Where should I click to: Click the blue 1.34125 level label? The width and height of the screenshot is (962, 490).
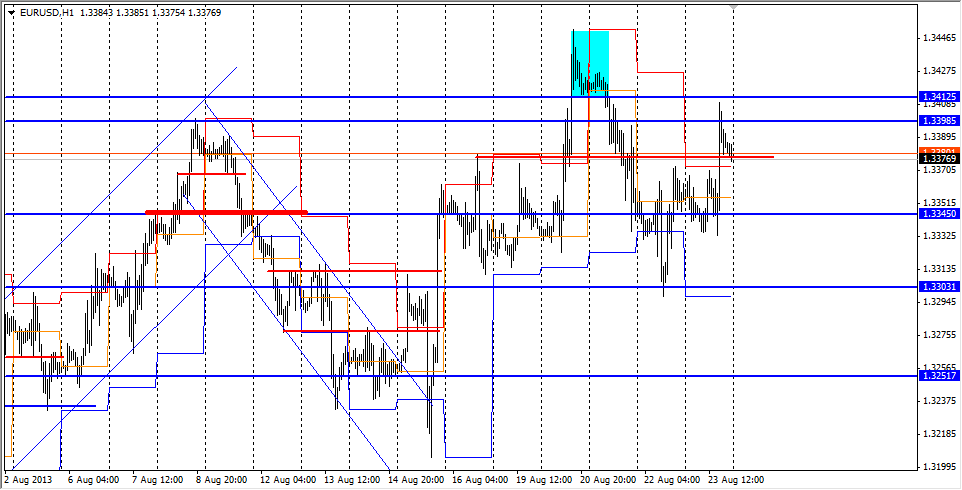point(939,97)
